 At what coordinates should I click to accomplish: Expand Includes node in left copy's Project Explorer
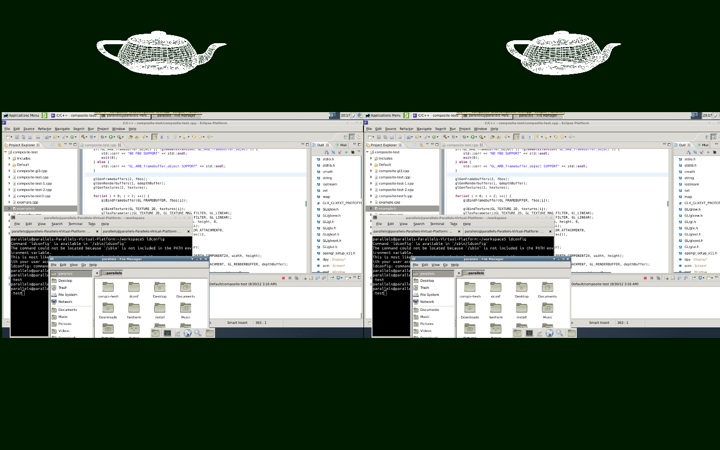pyautogui.click(x=9, y=158)
